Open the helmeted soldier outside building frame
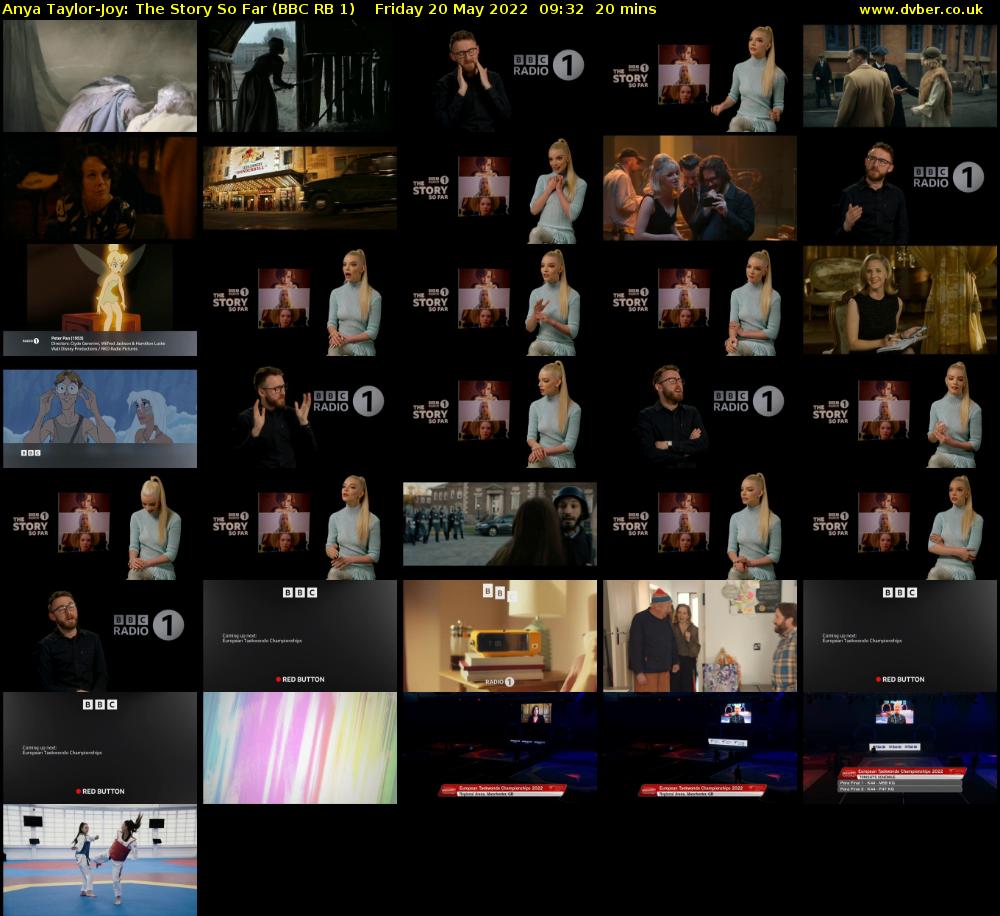 (x=500, y=524)
